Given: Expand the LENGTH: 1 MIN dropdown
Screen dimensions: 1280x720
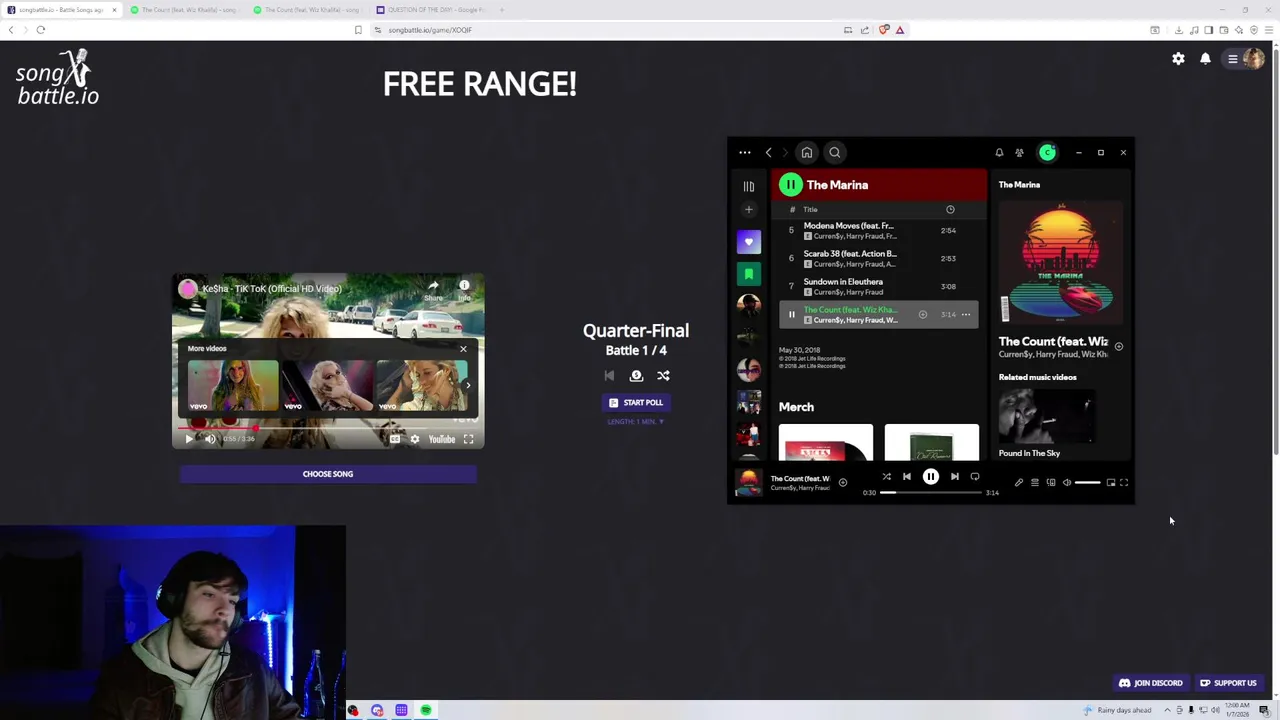Looking at the screenshot, I should pos(636,422).
